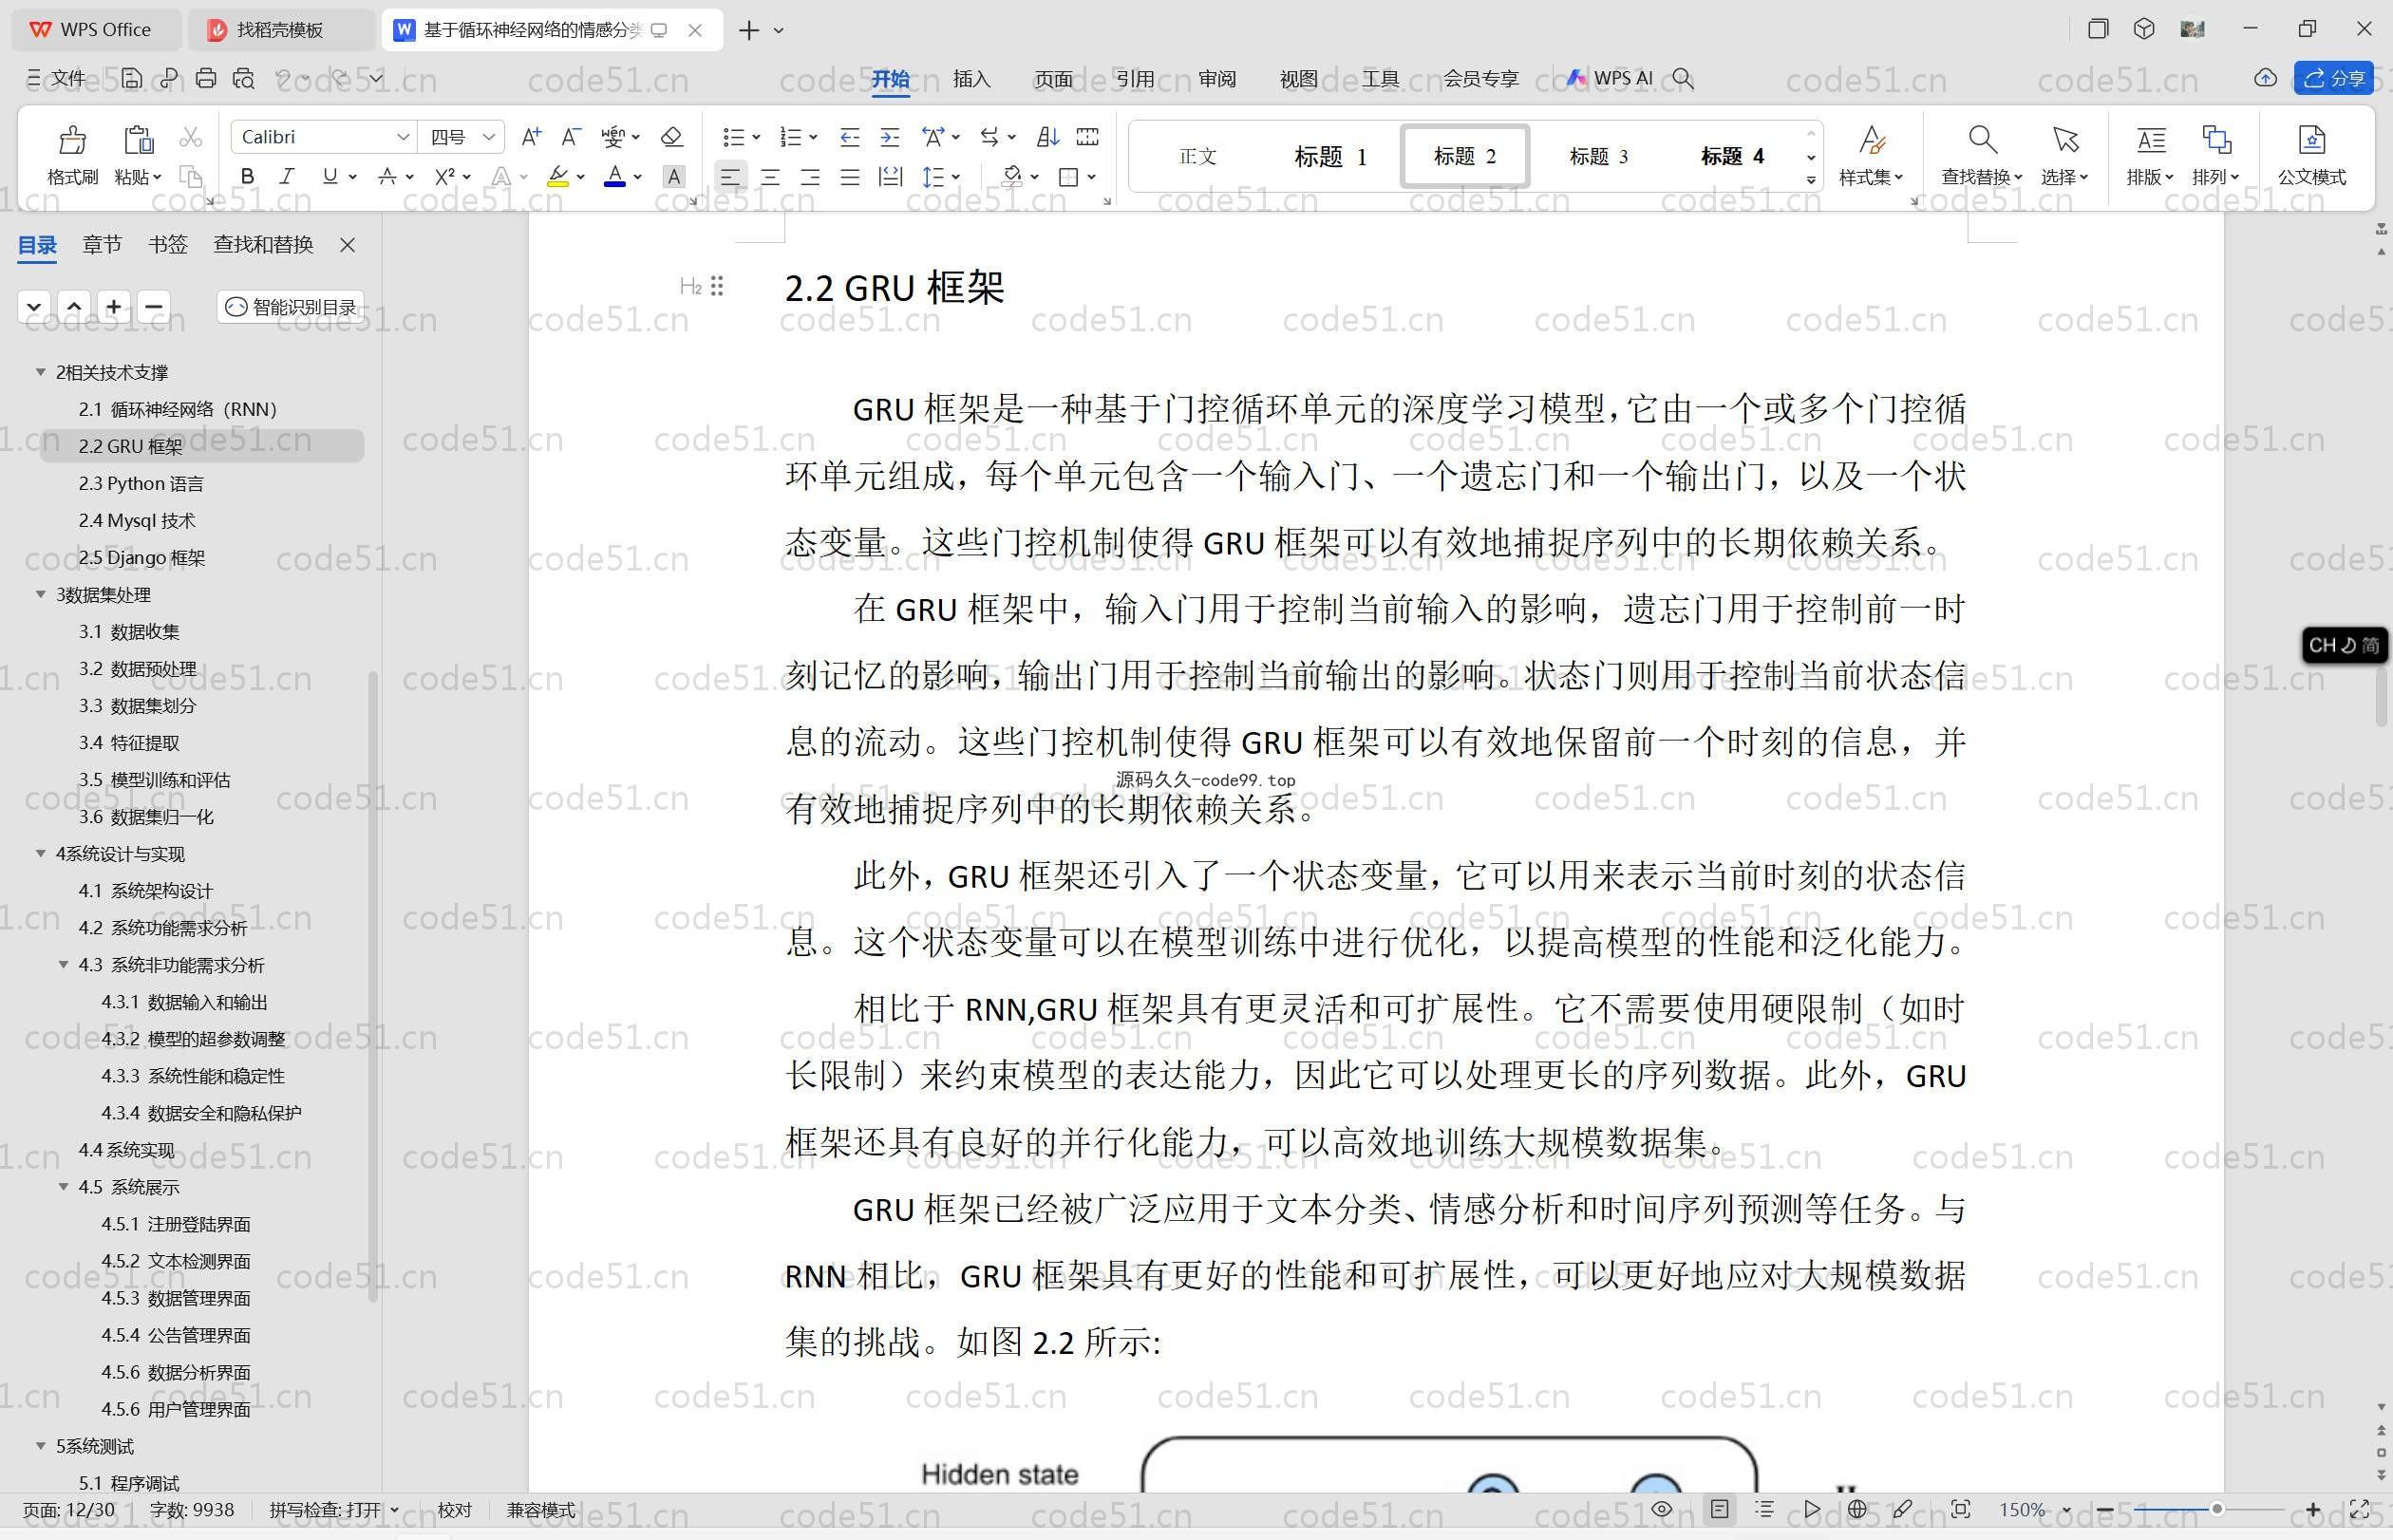Increase indent with the indent icon
This screenshot has width=2393, height=1540.
pos(889,136)
